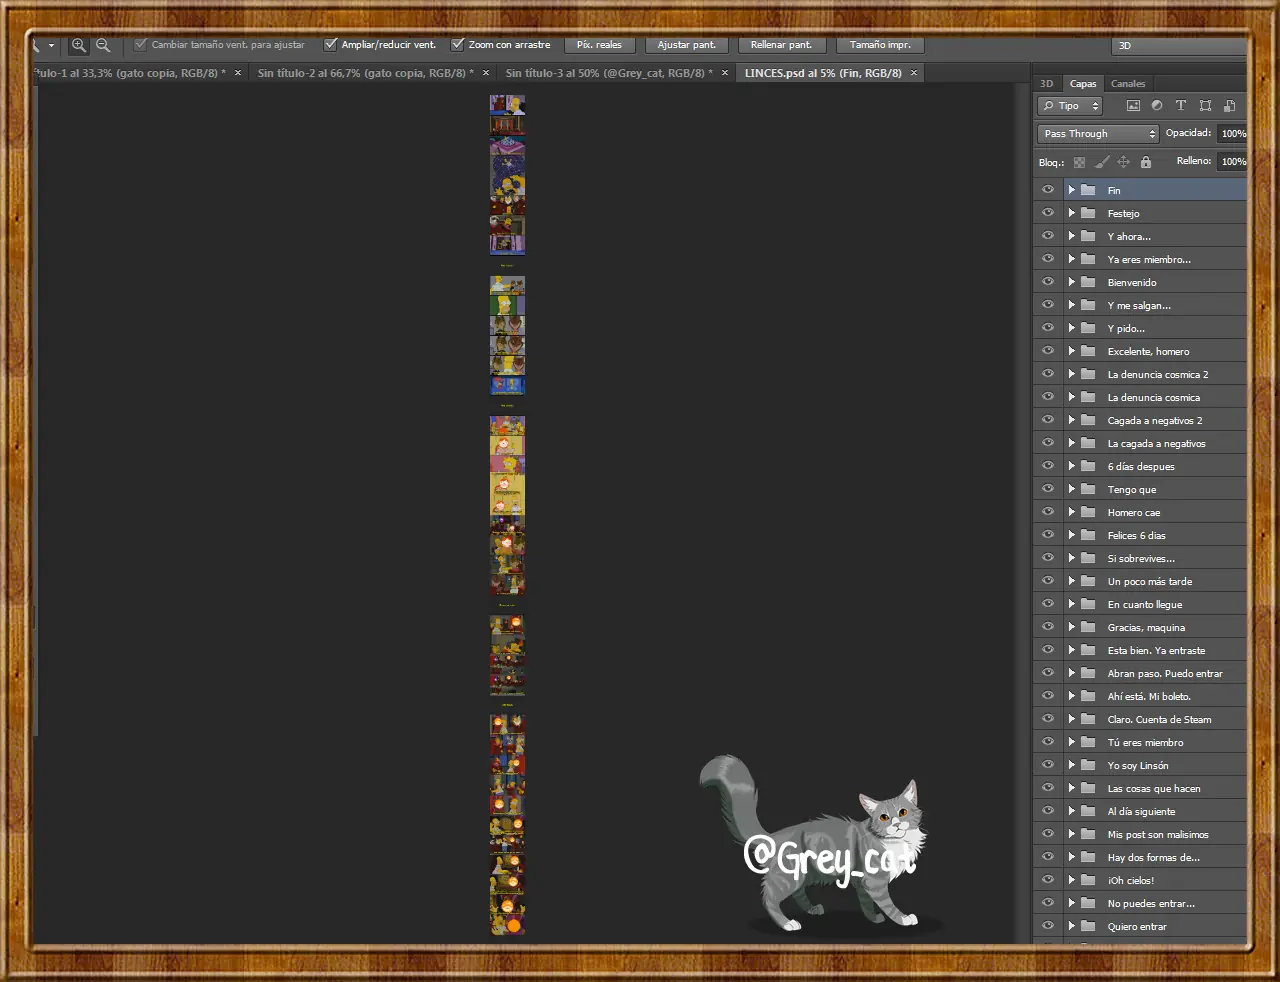1280x982 pixels.
Task: Expand the Y me salgan... group
Action: (x=1072, y=305)
